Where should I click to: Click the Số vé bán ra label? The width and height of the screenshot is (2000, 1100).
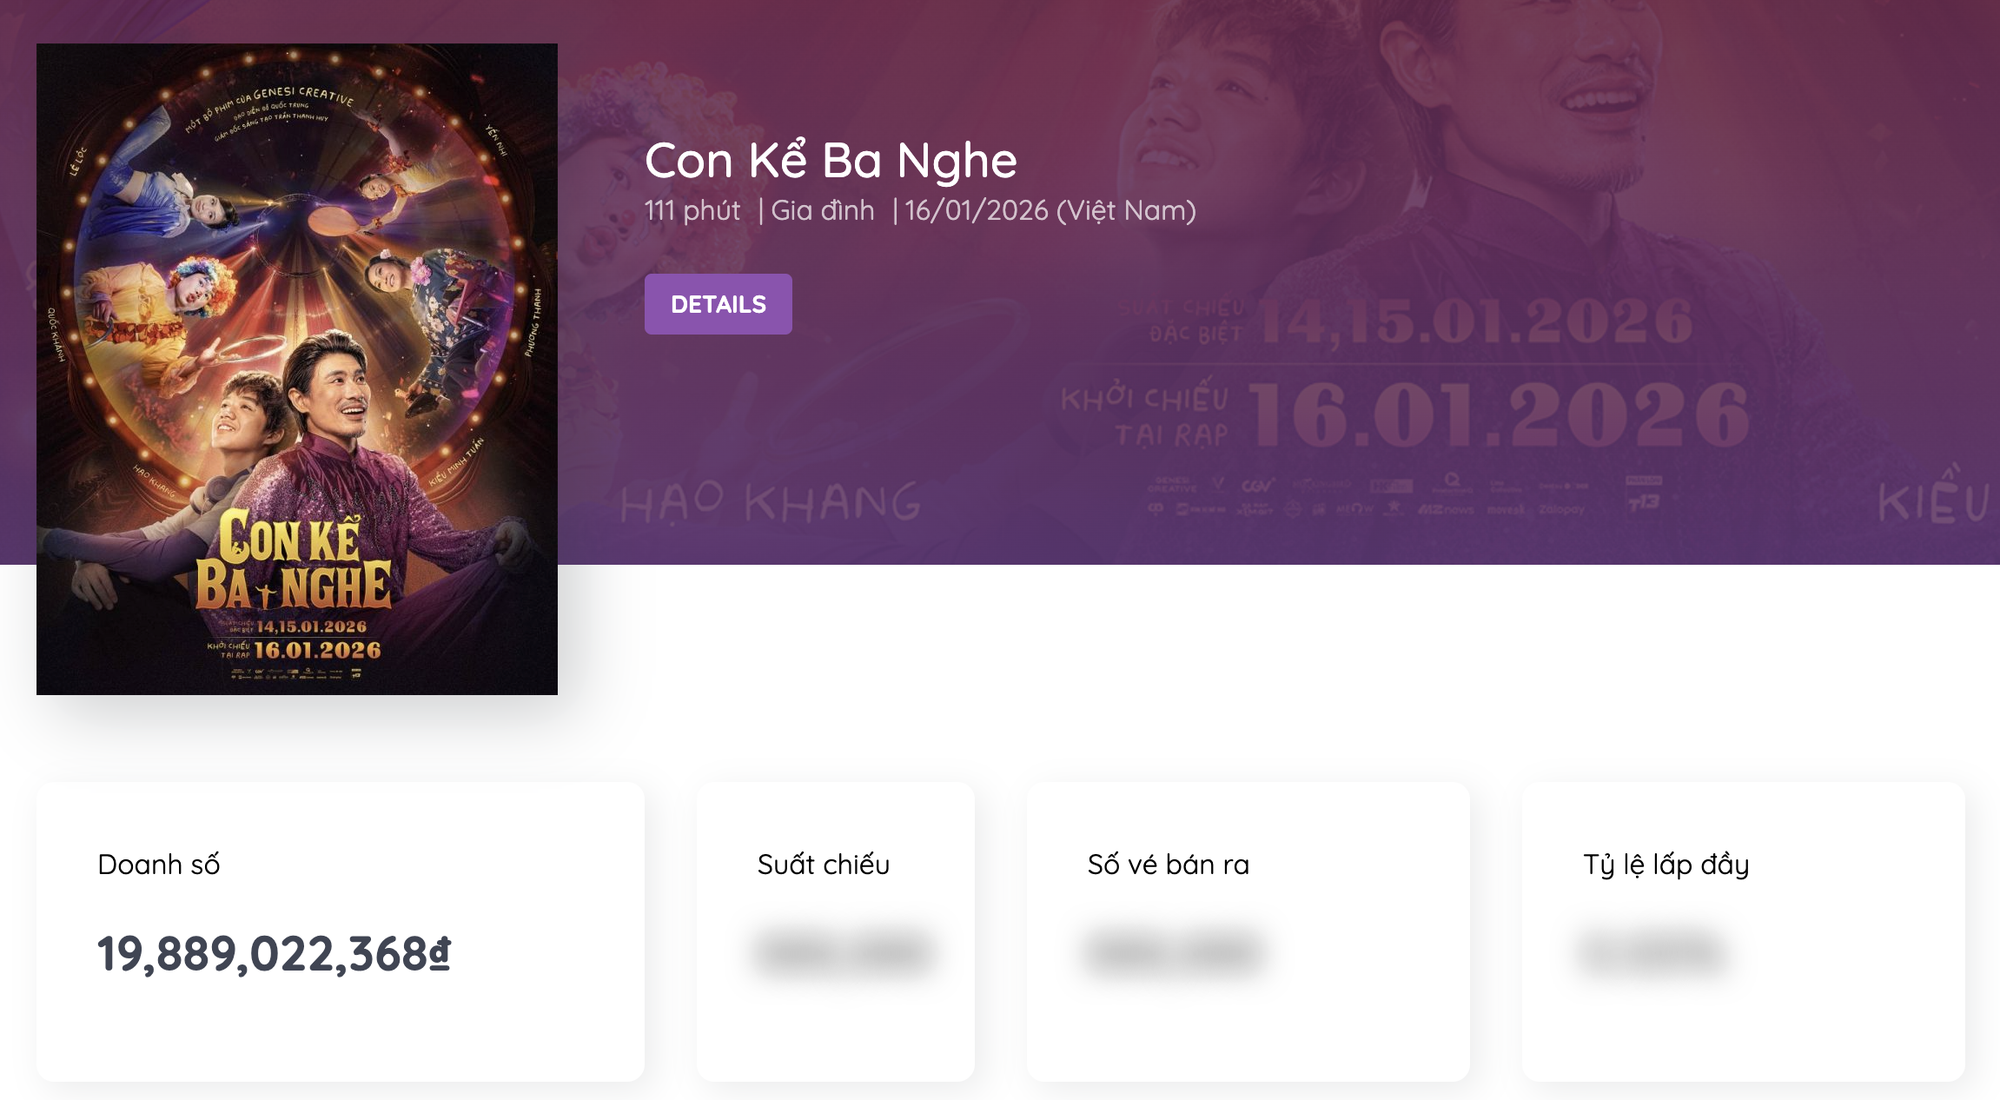[x=1168, y=864]
